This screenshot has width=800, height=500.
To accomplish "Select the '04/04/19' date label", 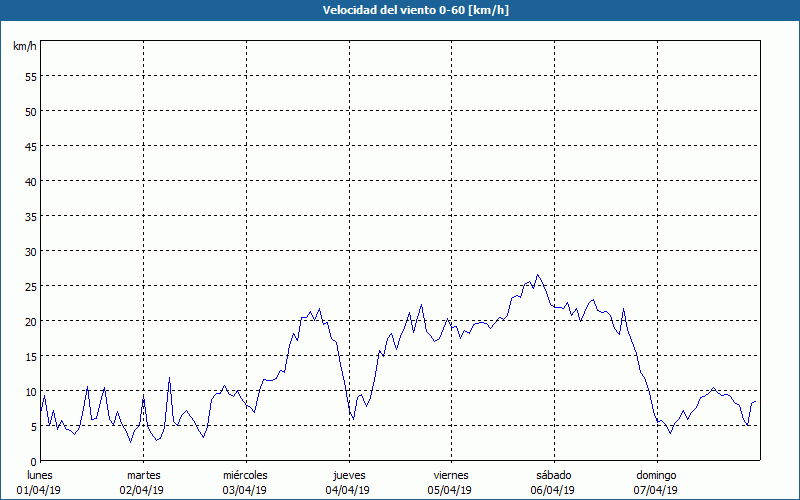I will (347, 490).
